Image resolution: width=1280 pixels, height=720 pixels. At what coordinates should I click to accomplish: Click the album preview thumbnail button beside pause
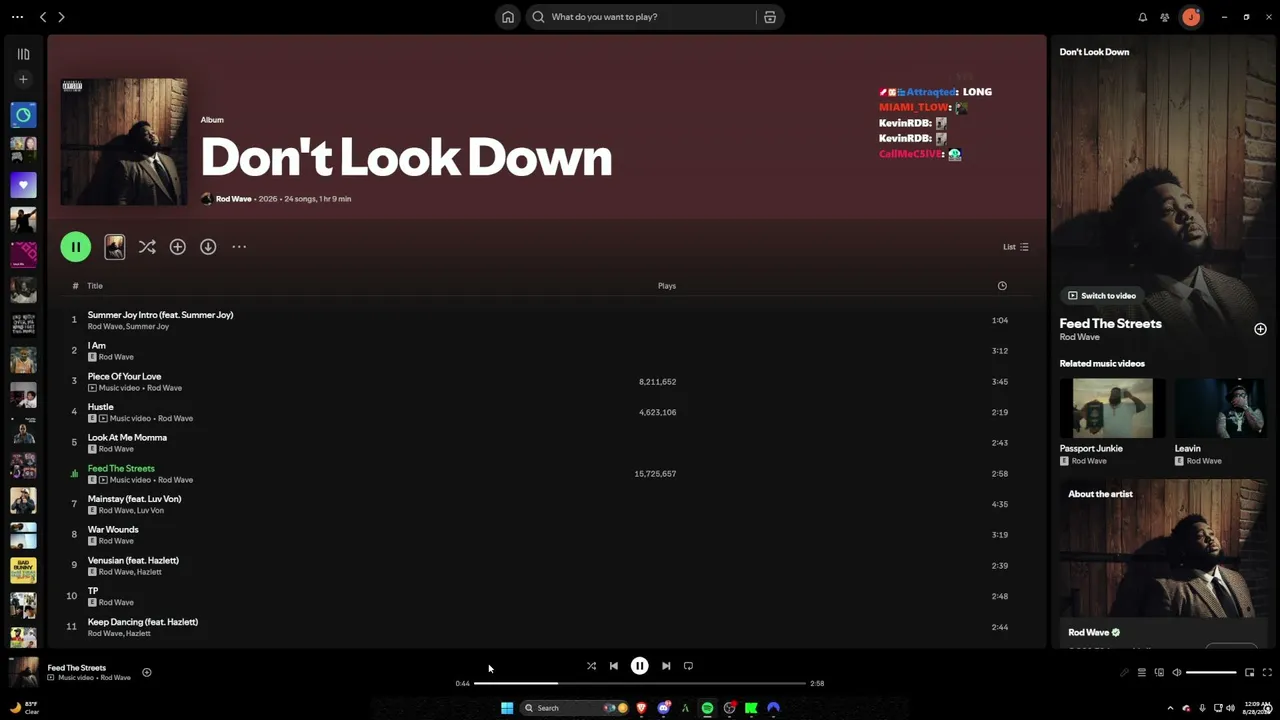point(115,247)
